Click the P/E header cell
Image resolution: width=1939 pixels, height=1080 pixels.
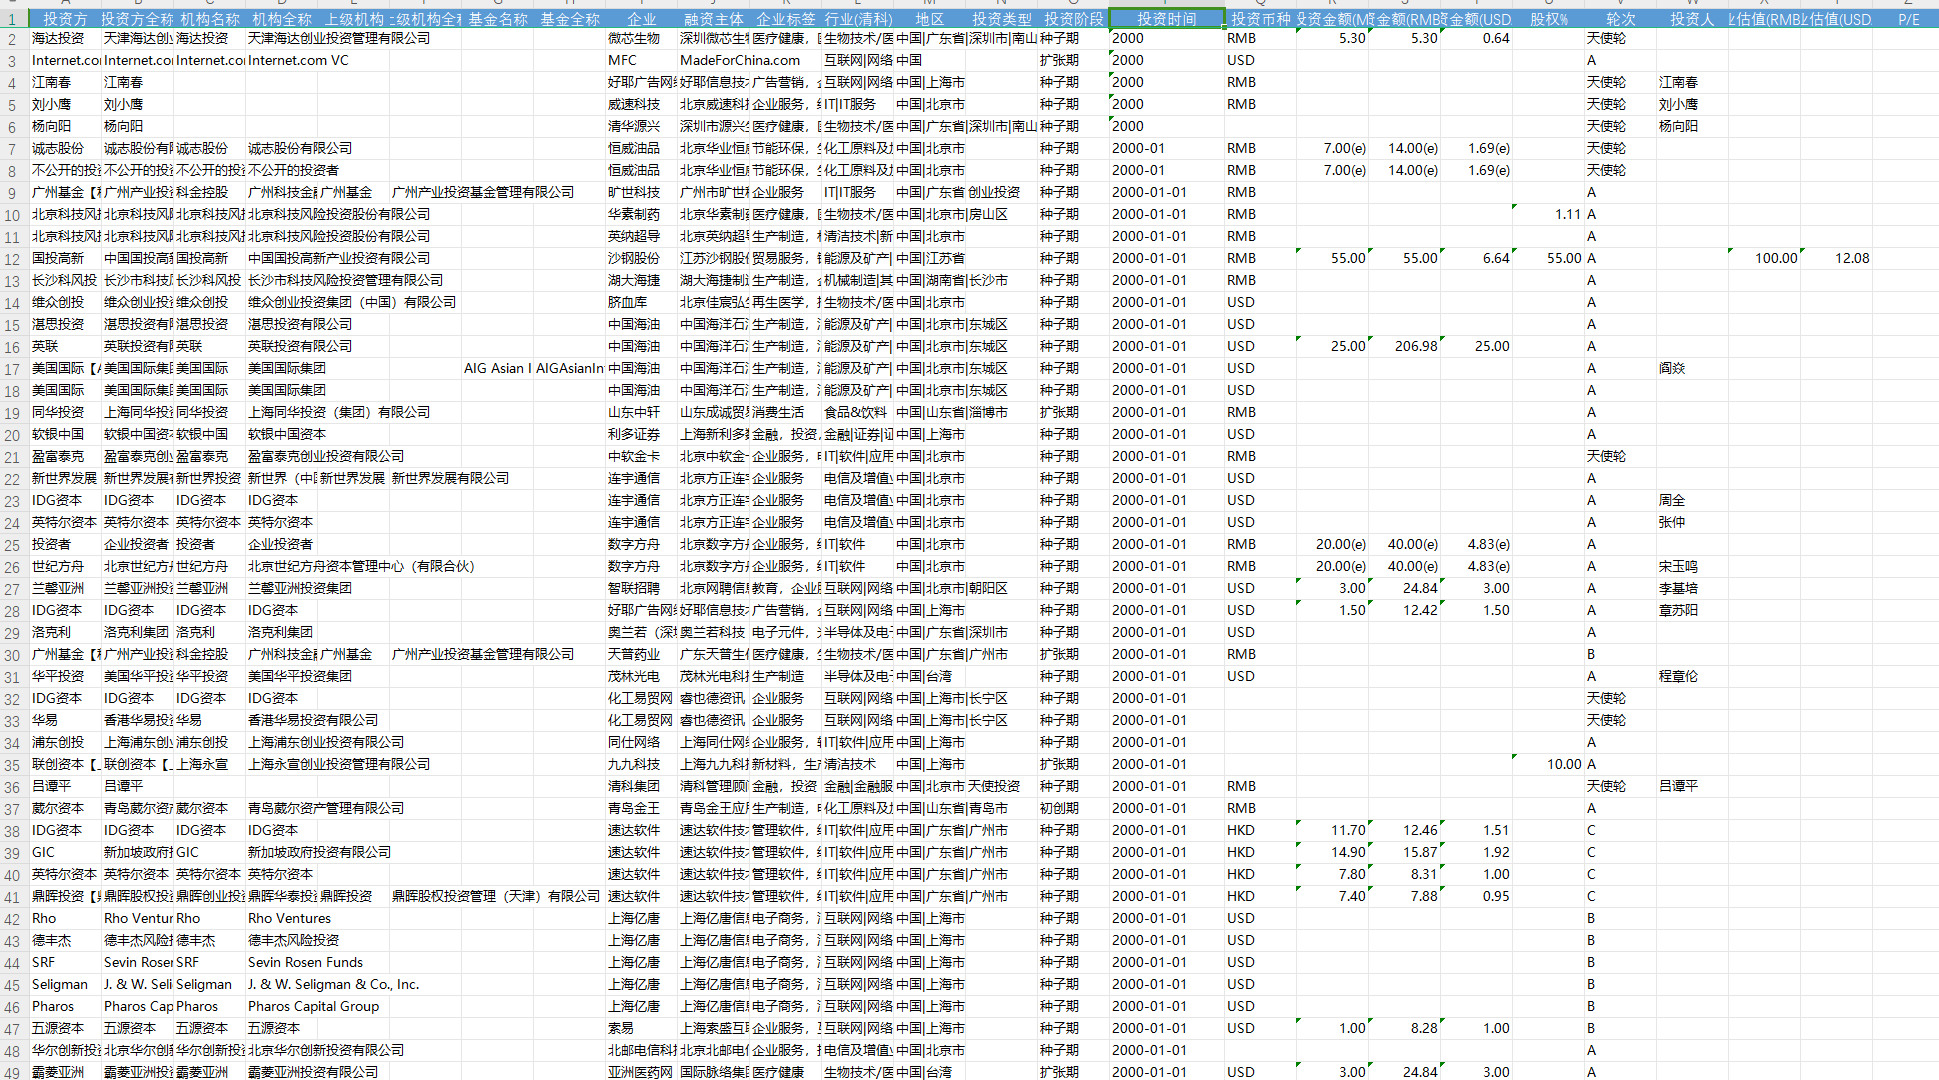1908,19
